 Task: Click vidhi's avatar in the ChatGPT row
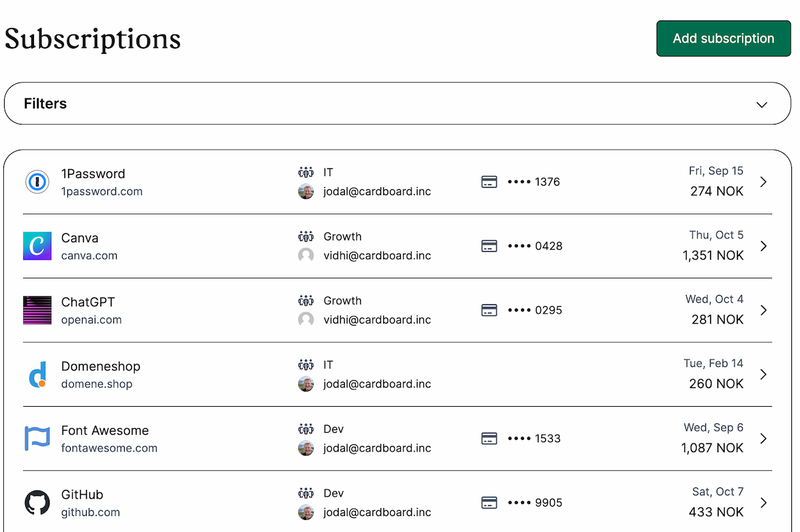306,319
